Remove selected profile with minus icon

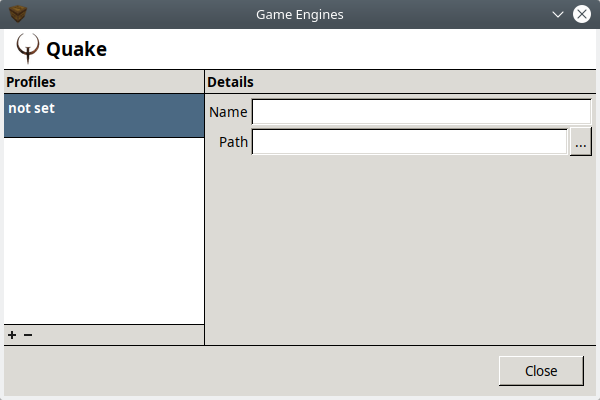click(x=28, y=335)
